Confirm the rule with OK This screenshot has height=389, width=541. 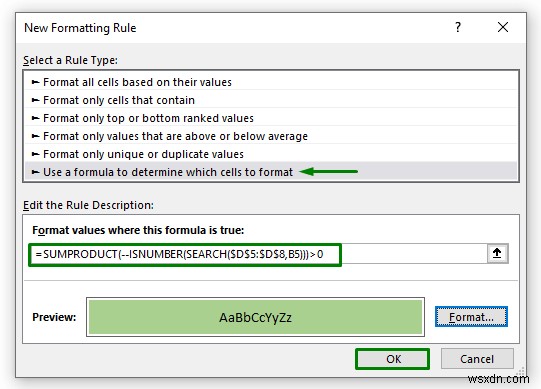pyautogui.click(x=393, y=359)
